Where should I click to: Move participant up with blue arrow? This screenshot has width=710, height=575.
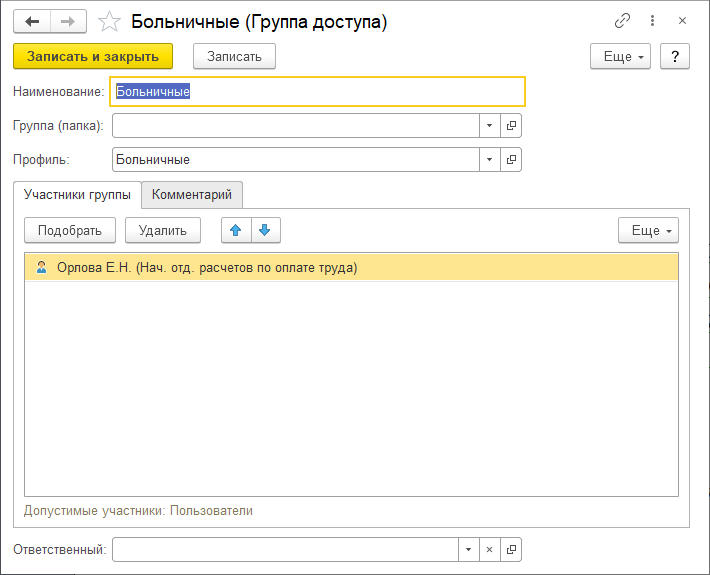click(236, 230)
